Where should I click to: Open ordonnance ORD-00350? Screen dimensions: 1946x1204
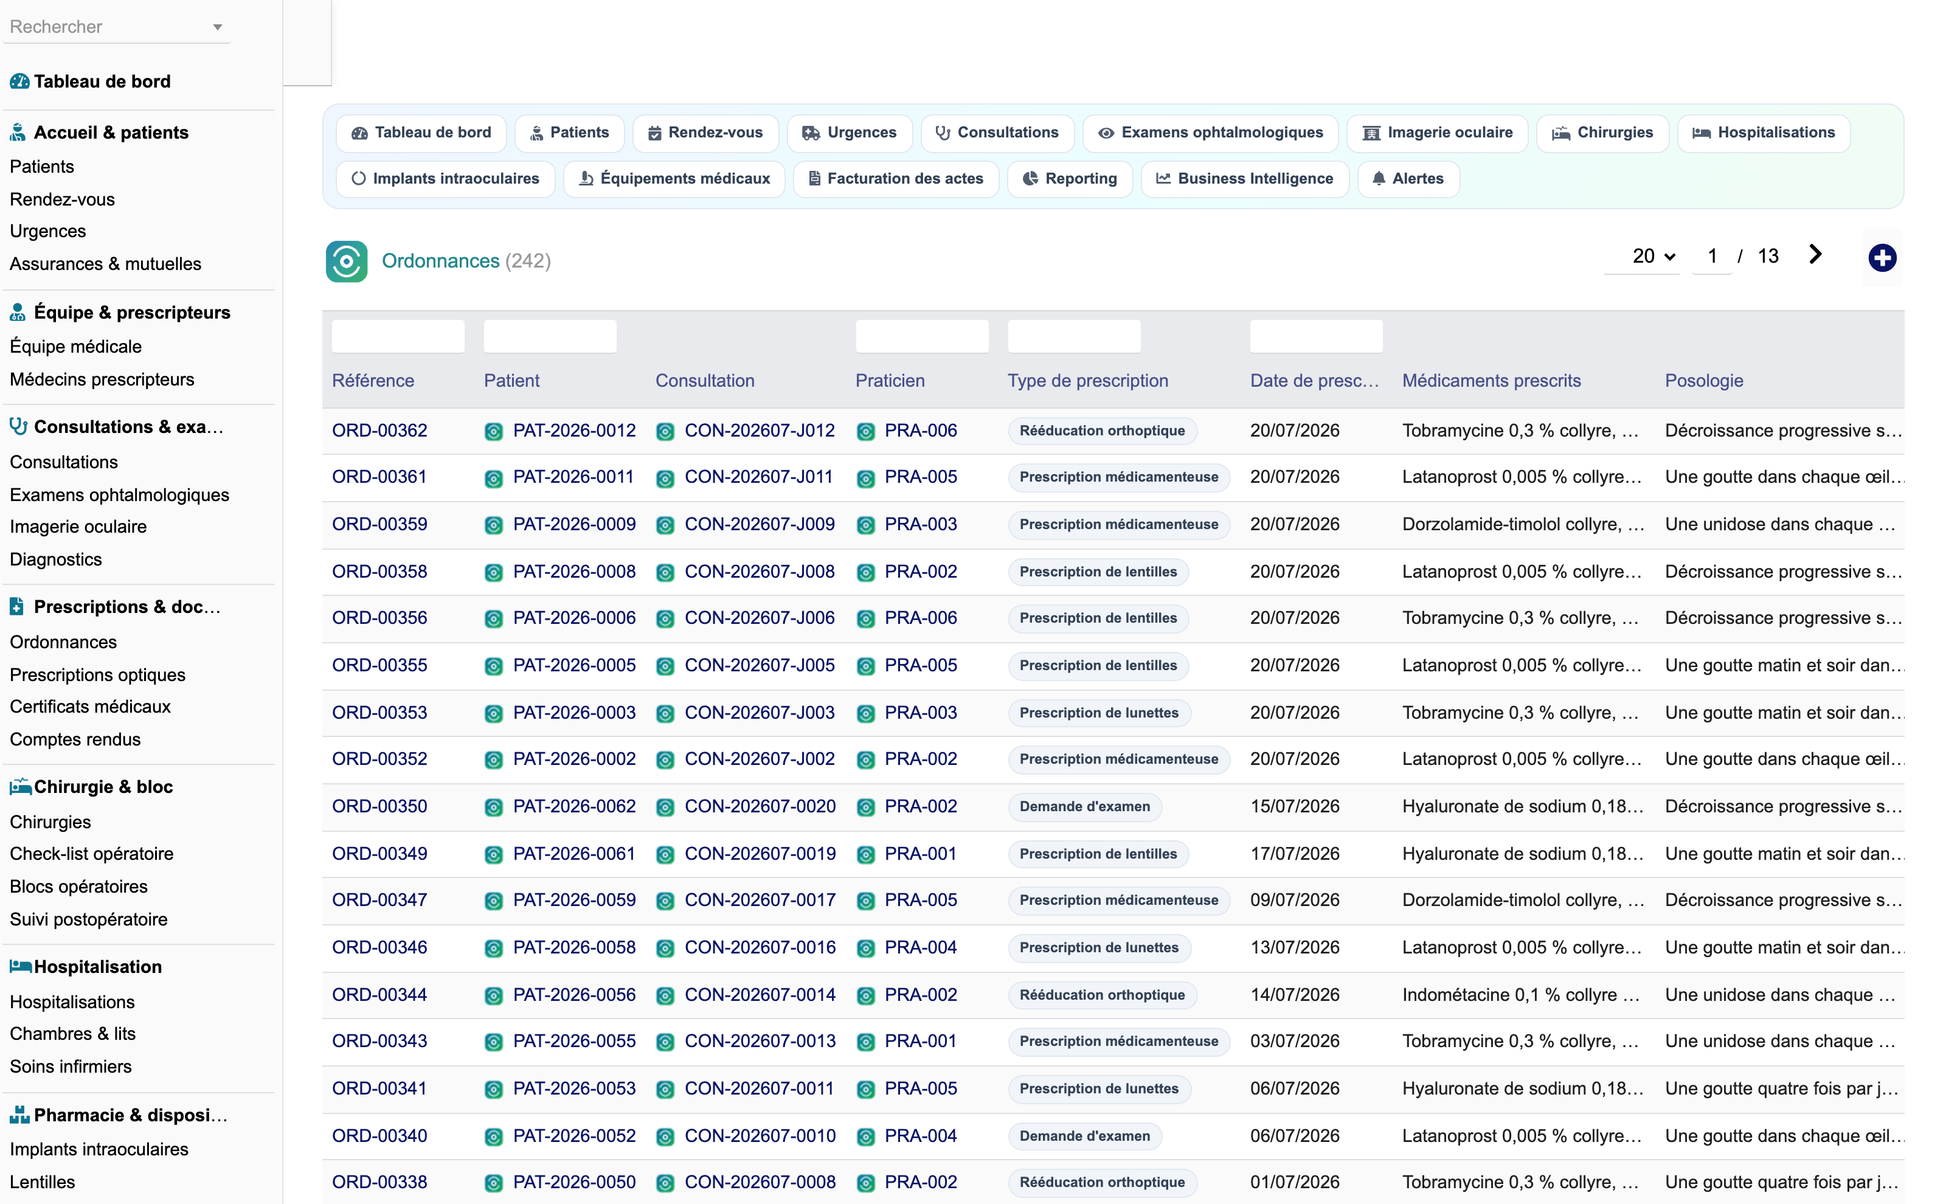[380, 806]
